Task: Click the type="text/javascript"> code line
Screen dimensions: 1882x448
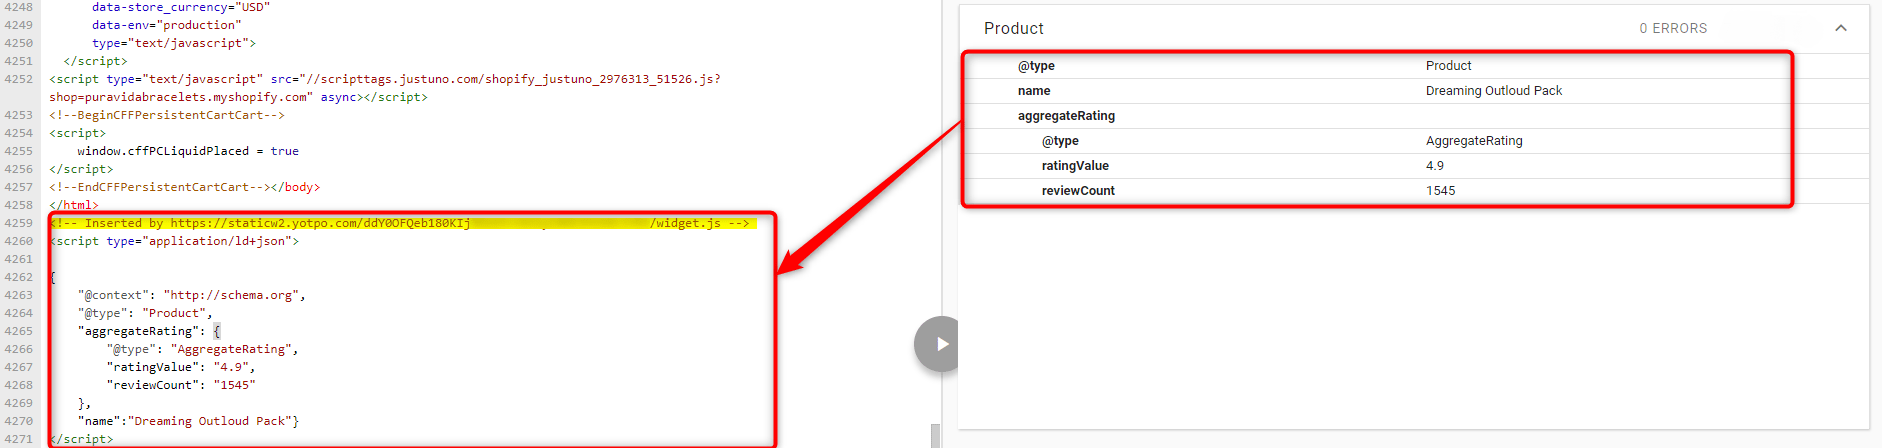Action: [x=174, y=43]
